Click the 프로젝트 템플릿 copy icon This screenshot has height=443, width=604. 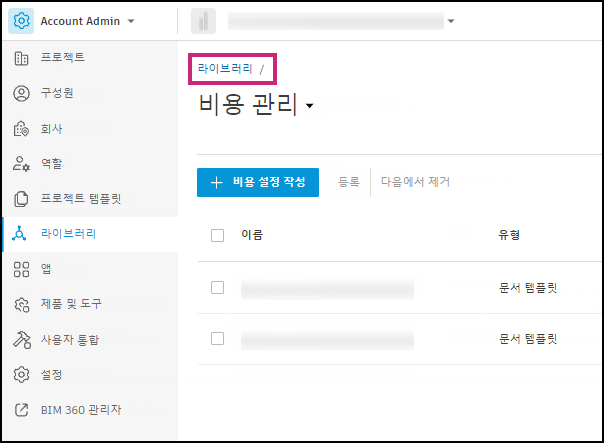click(21, 199)
